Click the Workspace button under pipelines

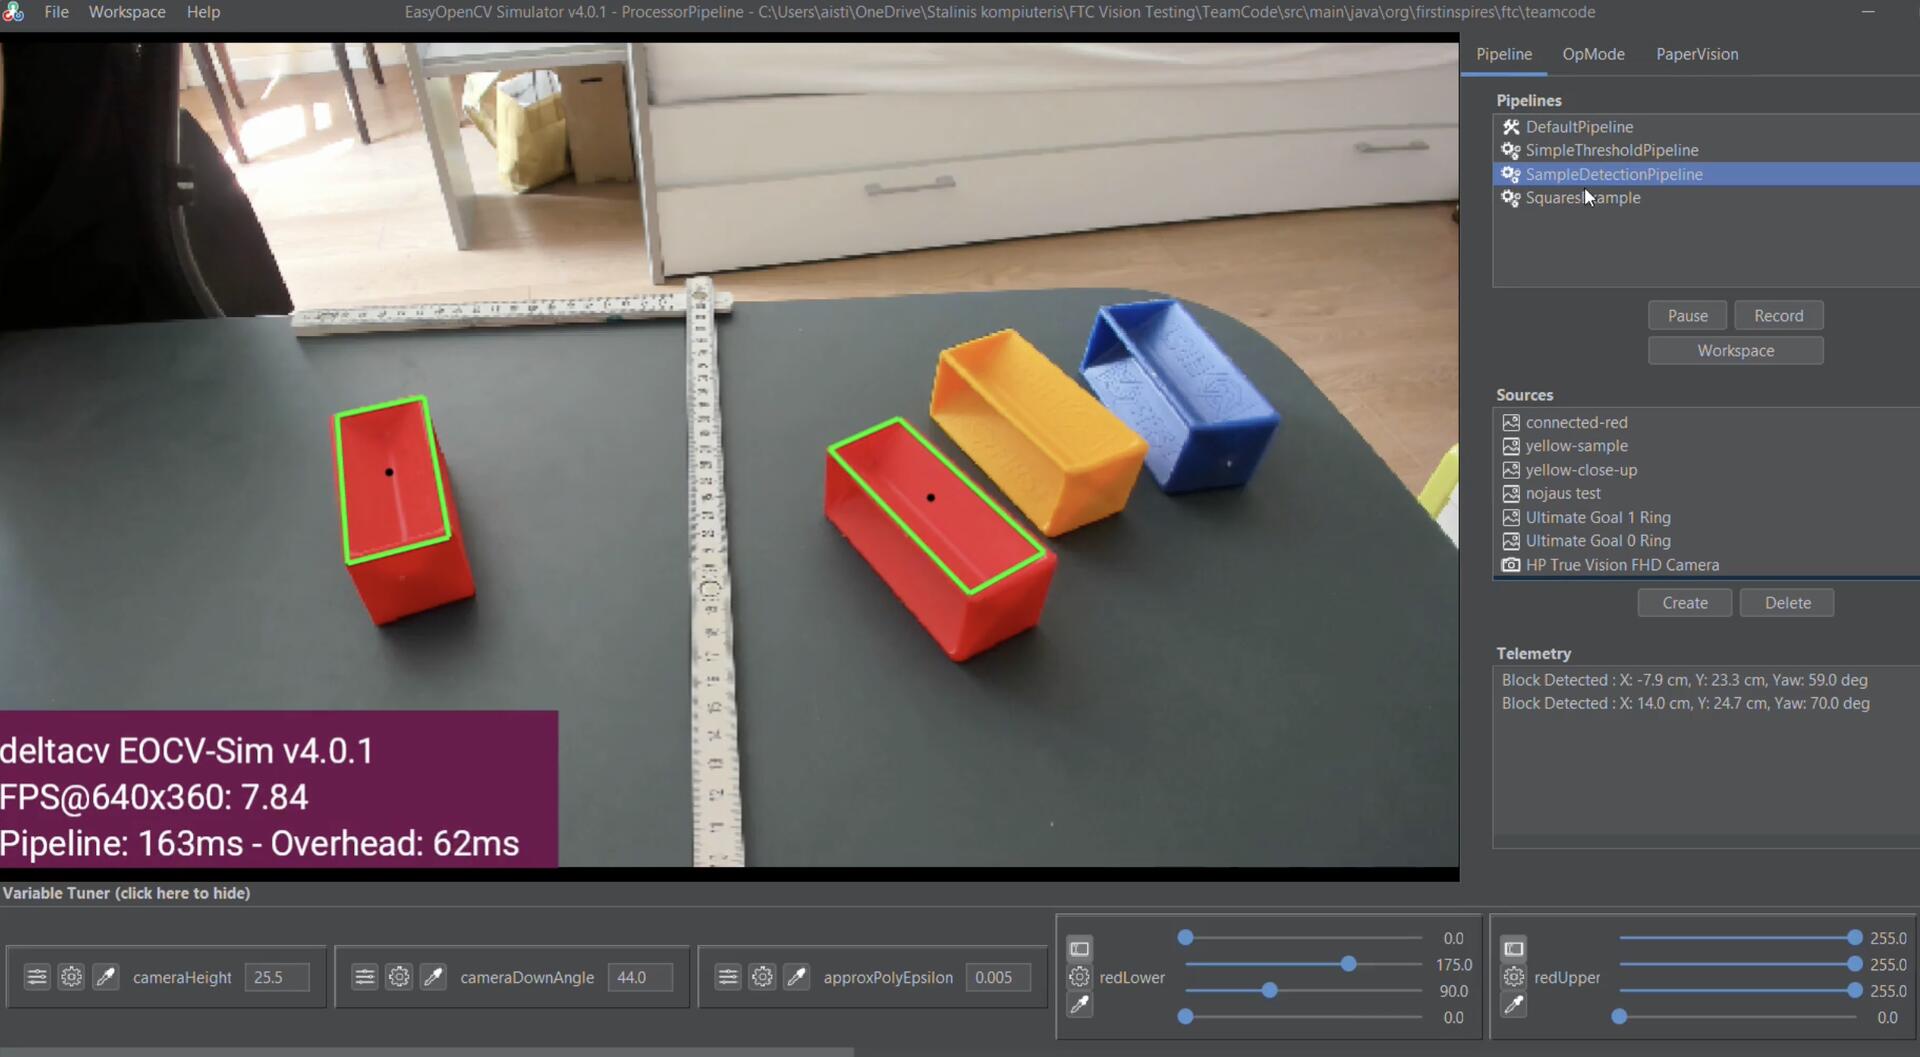pyautogui.click(x=1735, y=350)
